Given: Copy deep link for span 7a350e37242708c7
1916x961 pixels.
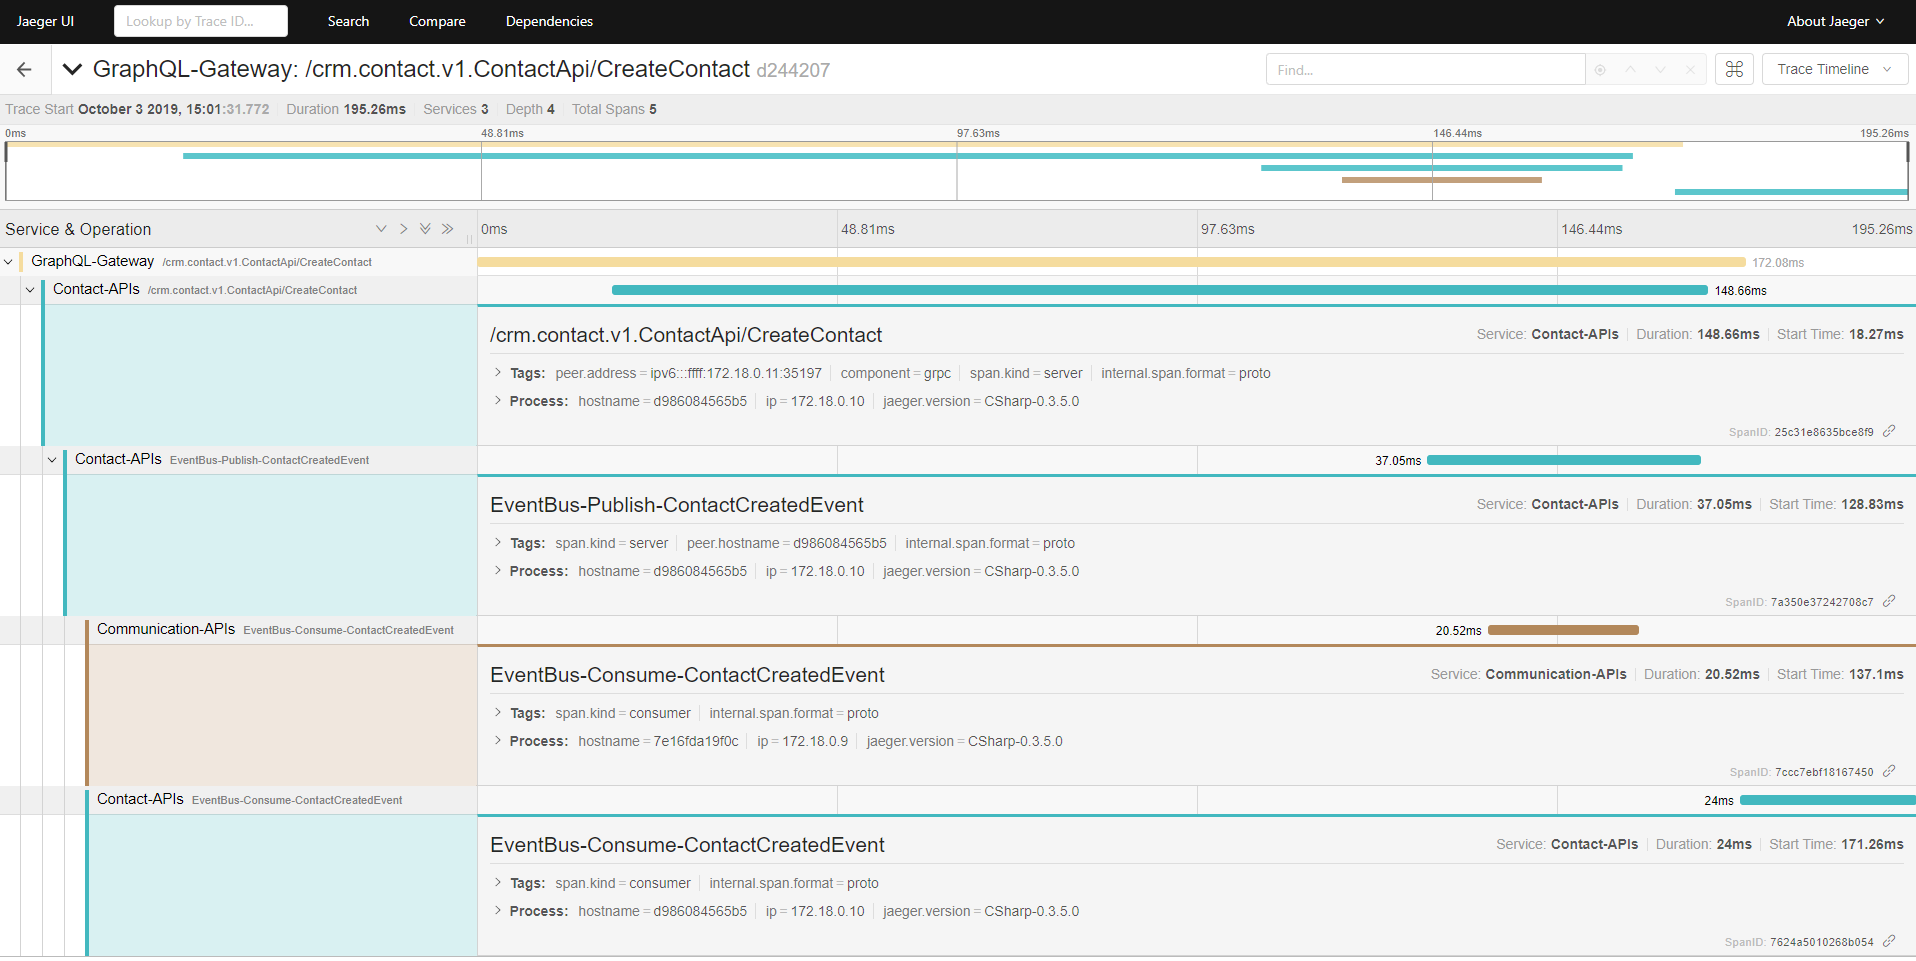Looking at the screenshot, I should point(1889,601).
